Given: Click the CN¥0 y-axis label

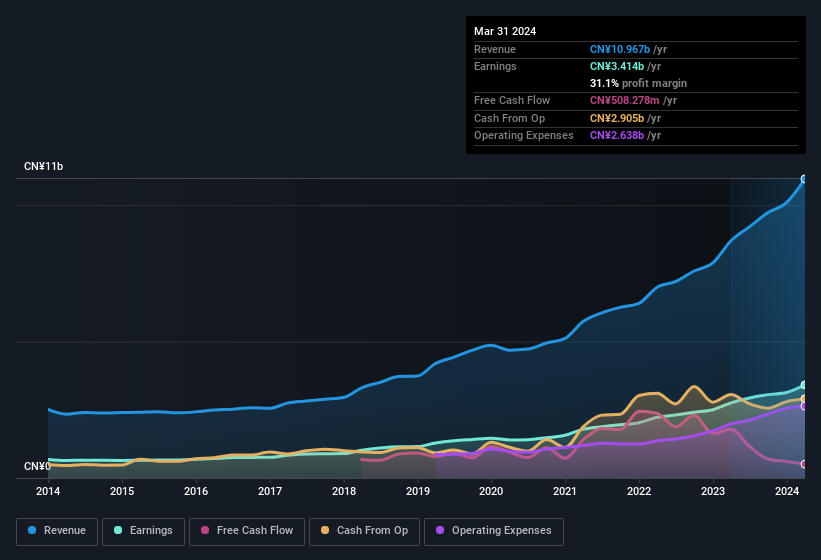Looking at the screenshot, I should [x=37, y=466].
